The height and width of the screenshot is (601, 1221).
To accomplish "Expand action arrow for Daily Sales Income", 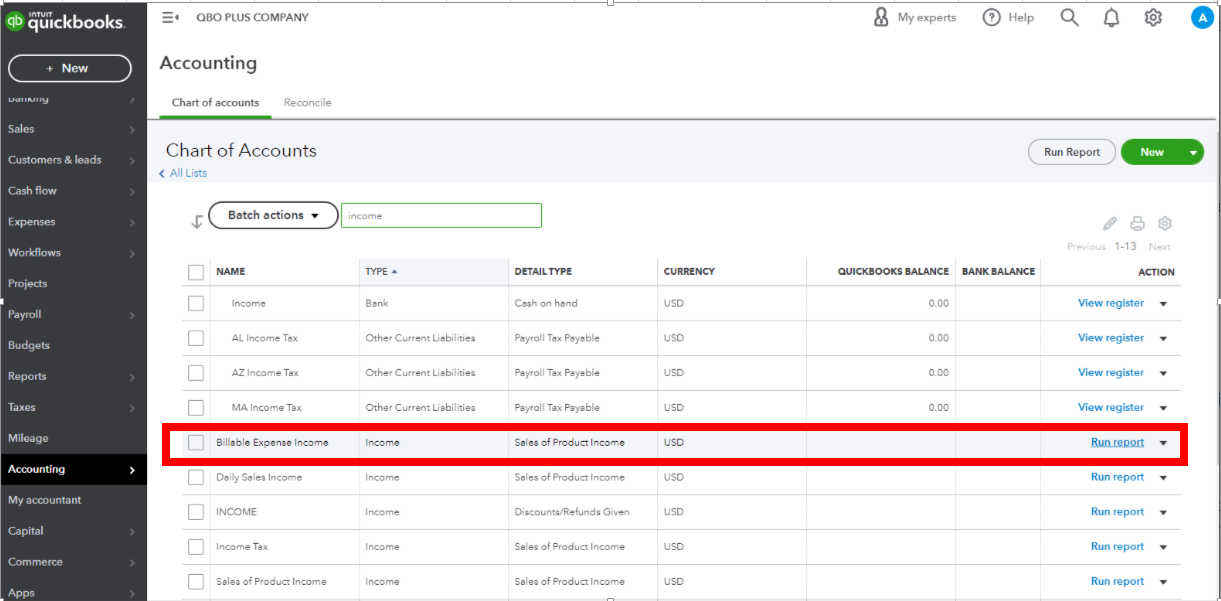I will 1163,478.
